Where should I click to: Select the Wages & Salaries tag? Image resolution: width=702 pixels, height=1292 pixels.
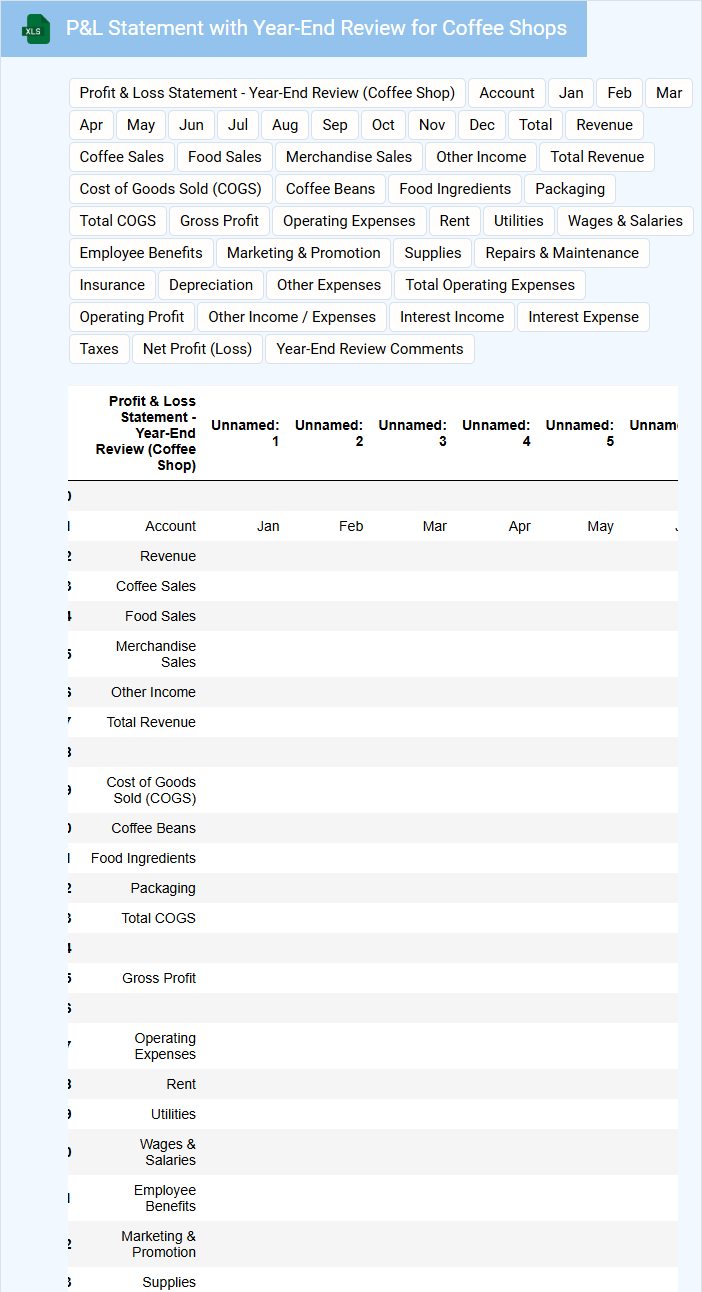coord(625,221)
